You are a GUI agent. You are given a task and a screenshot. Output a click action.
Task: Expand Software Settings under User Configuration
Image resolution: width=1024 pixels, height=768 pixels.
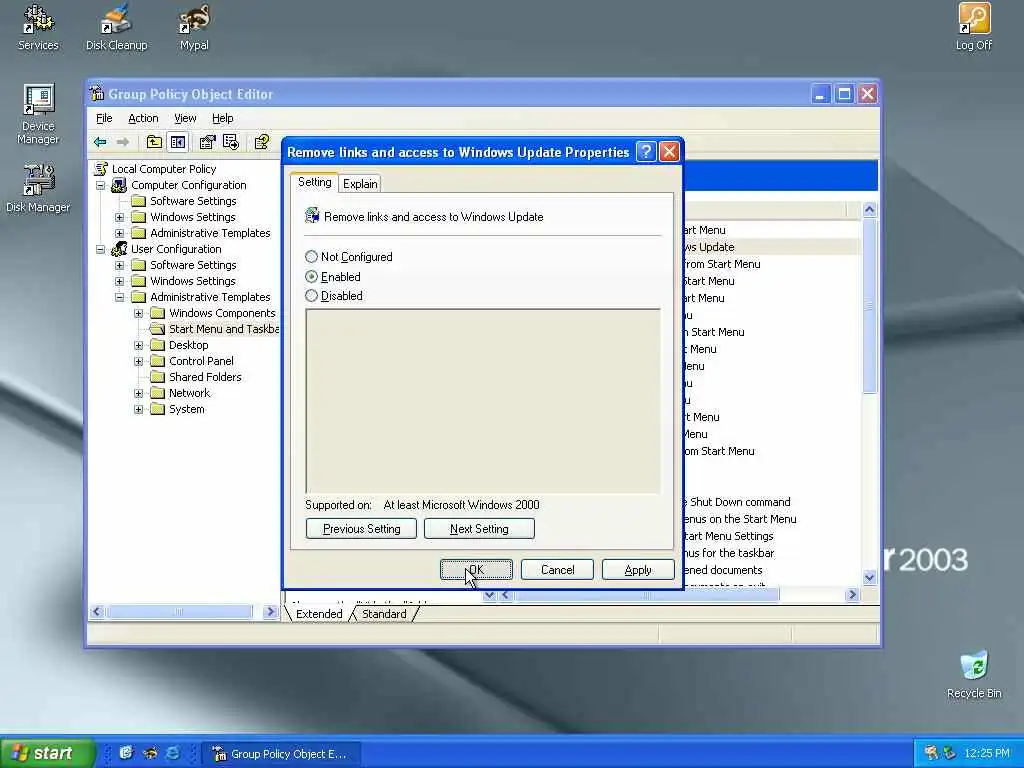[120, 265]
